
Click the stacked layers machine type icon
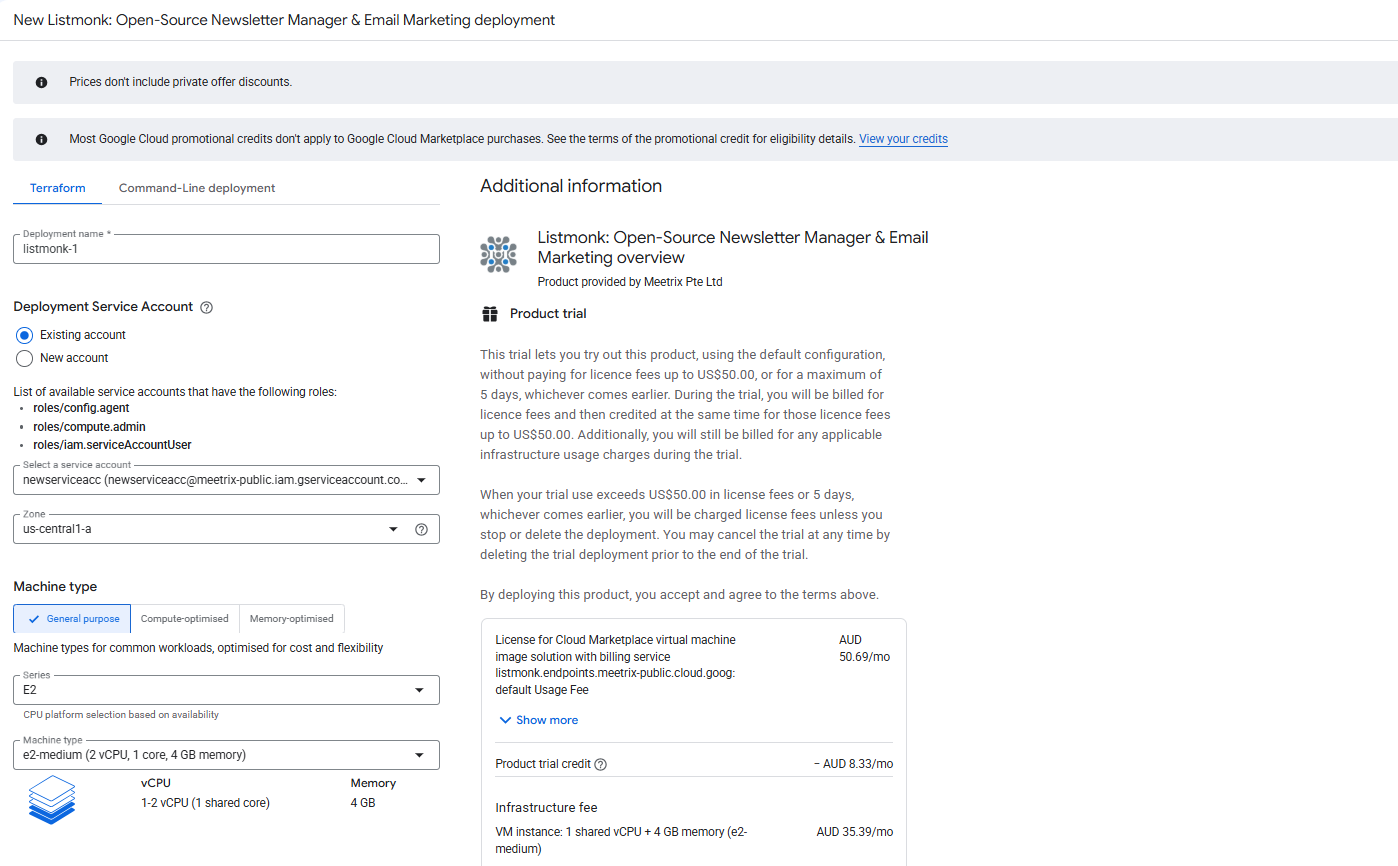point(52,799)
